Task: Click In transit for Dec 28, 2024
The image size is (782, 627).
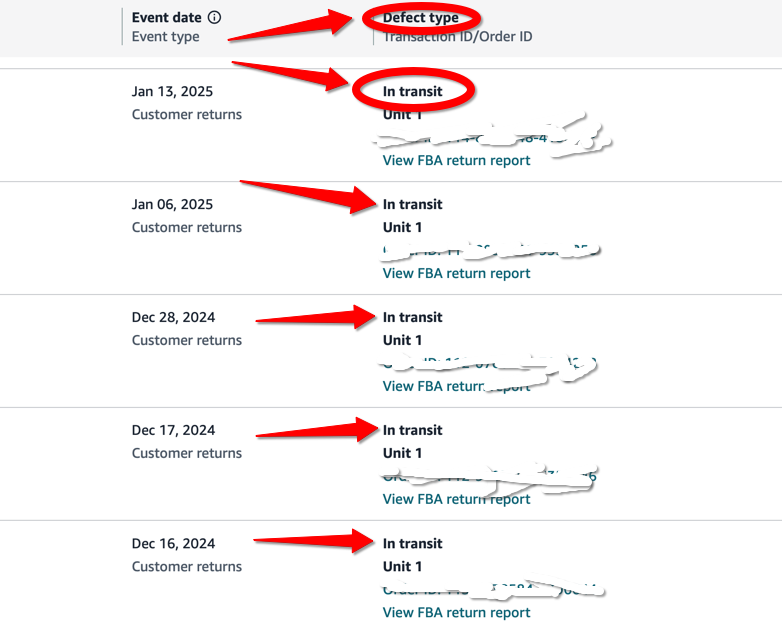Action: pyautogui.click(x=412, y=317)
